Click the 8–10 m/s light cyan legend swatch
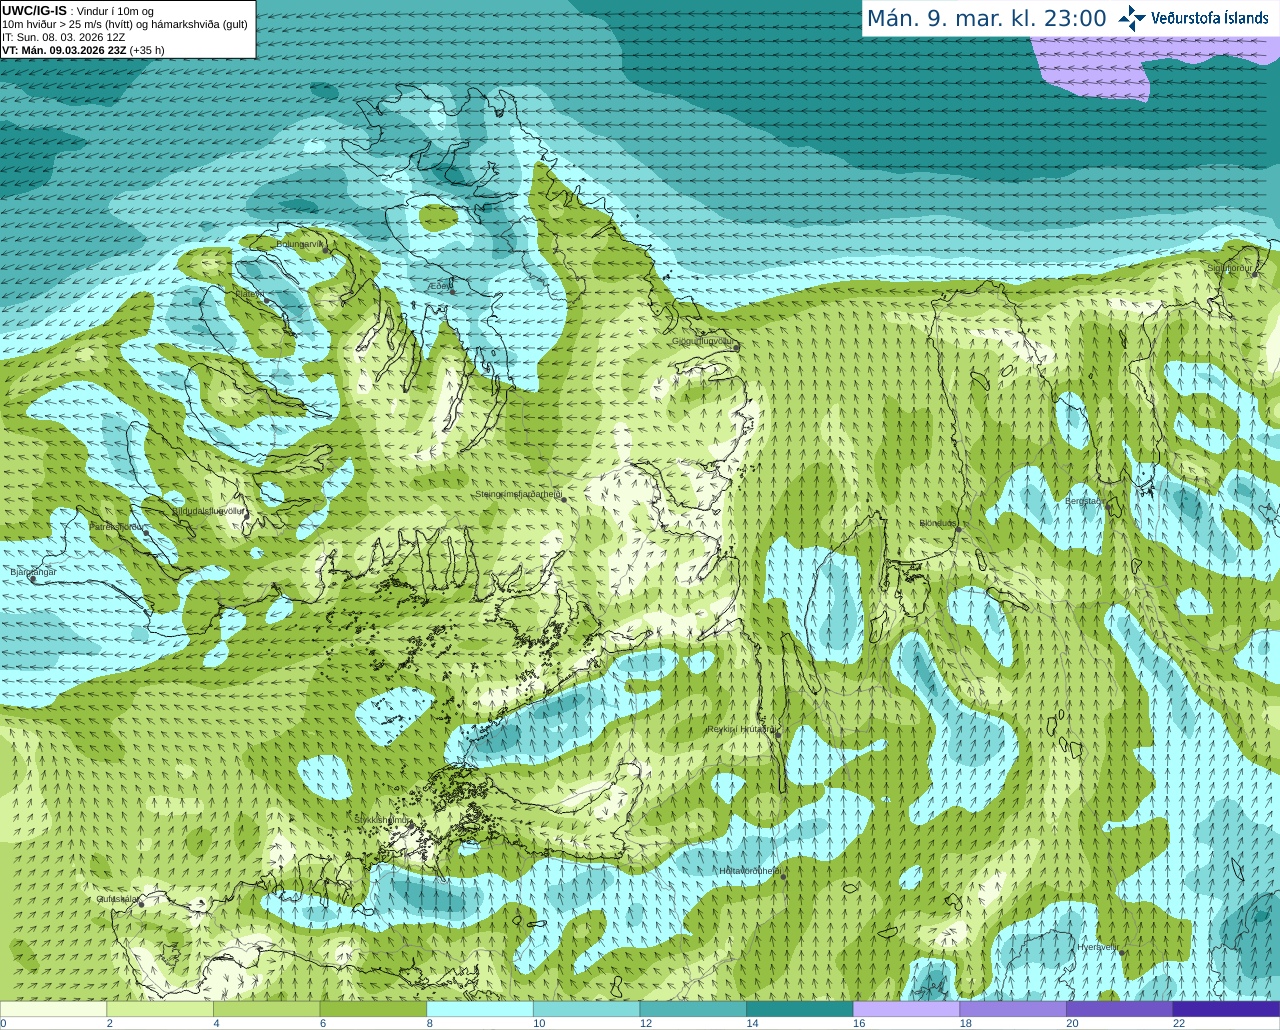The image size is (1280, 1030). 480,1009
